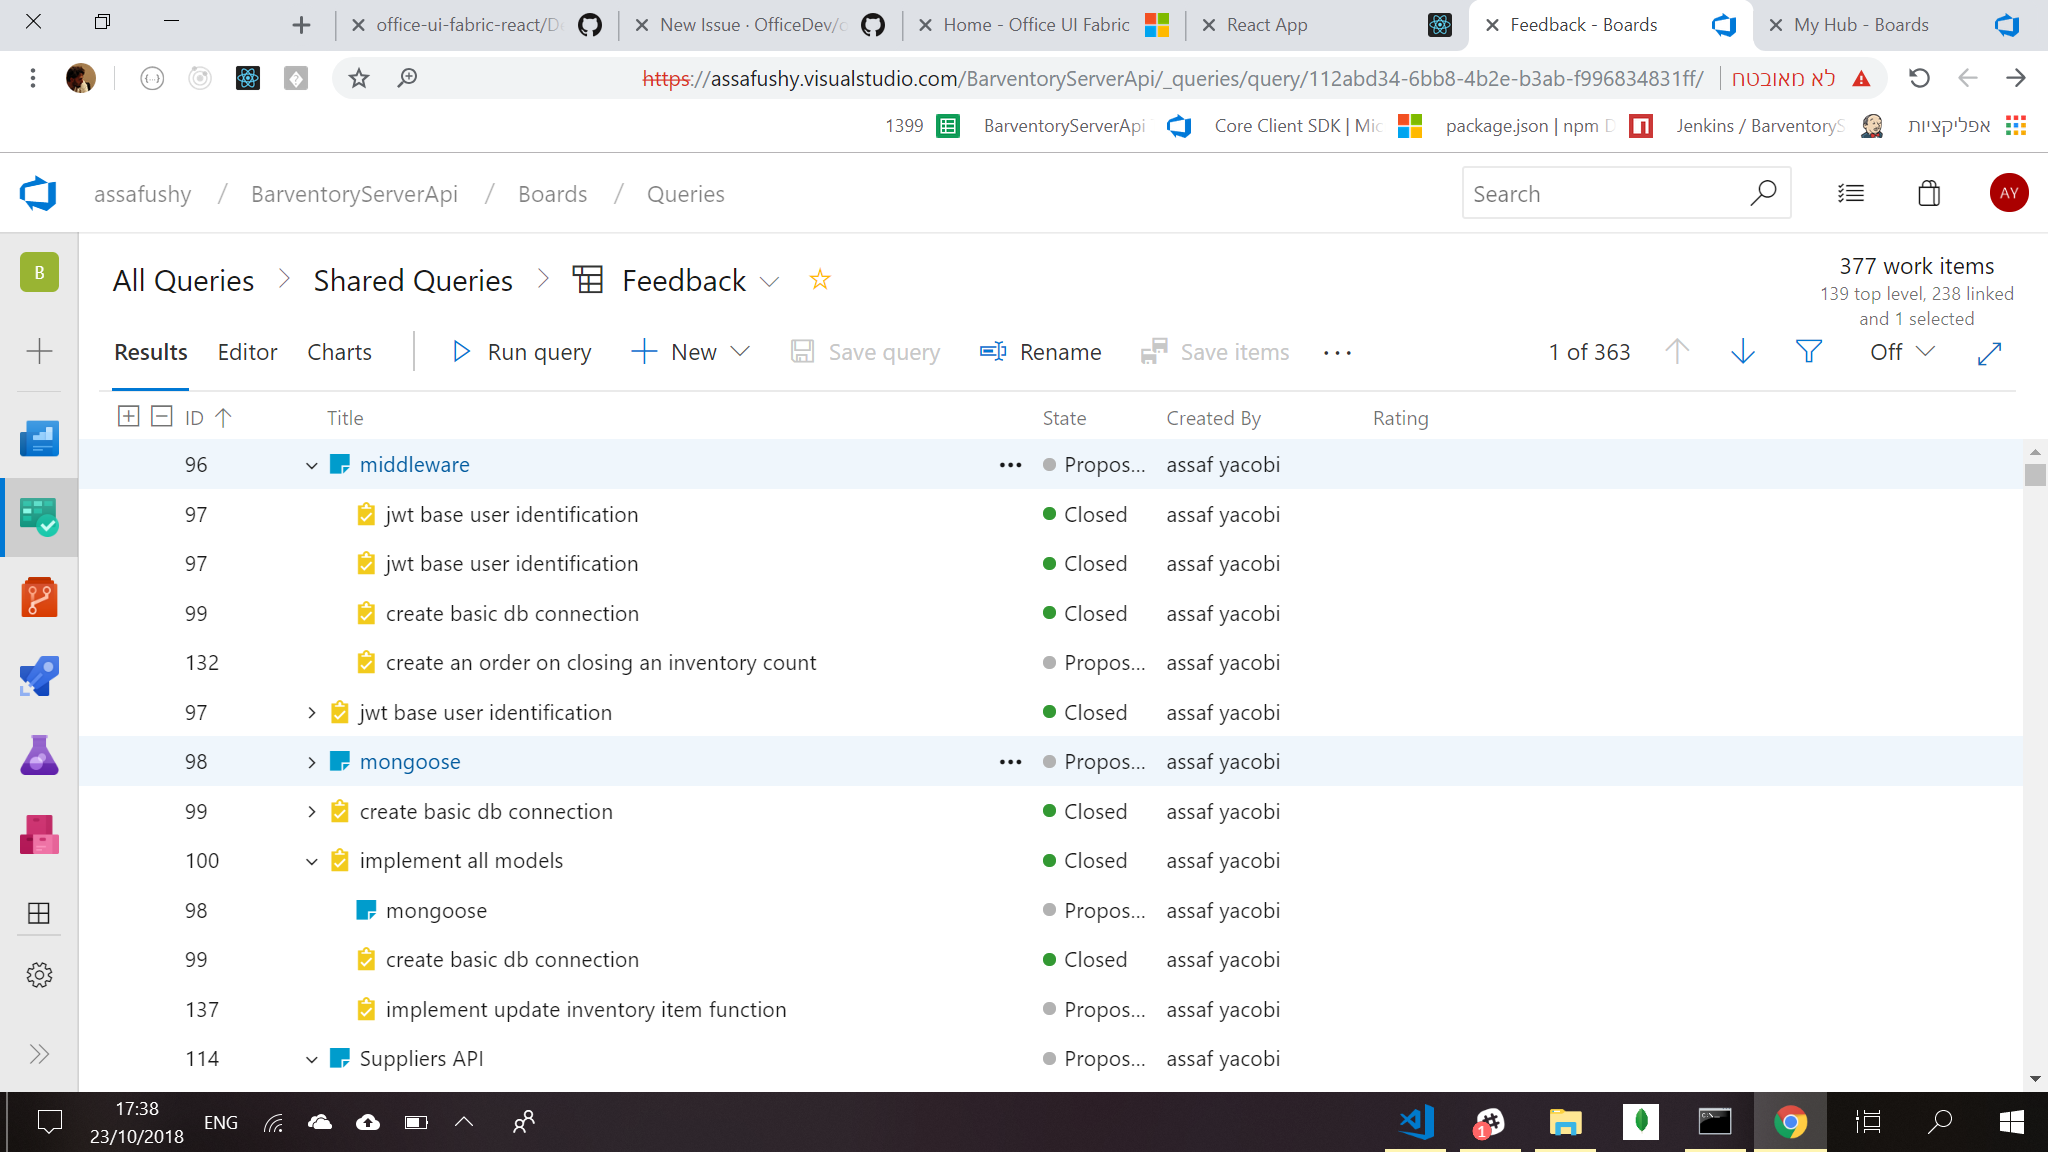
Task: Select Pipelines in the left sidebar
Action: [x=39, y=676]
